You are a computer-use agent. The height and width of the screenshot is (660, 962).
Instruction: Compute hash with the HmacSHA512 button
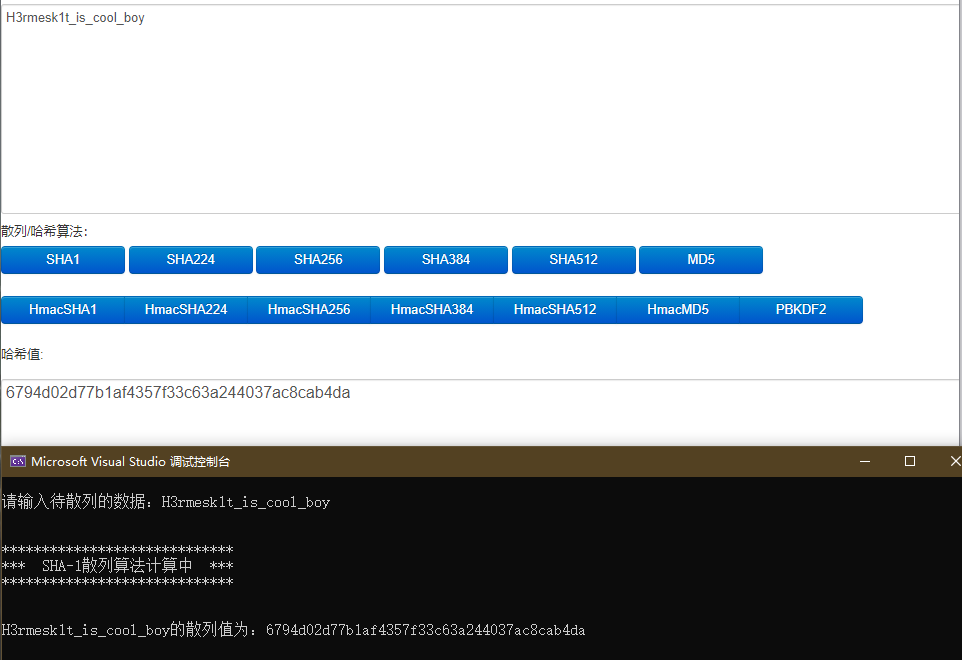pos(556,309)
